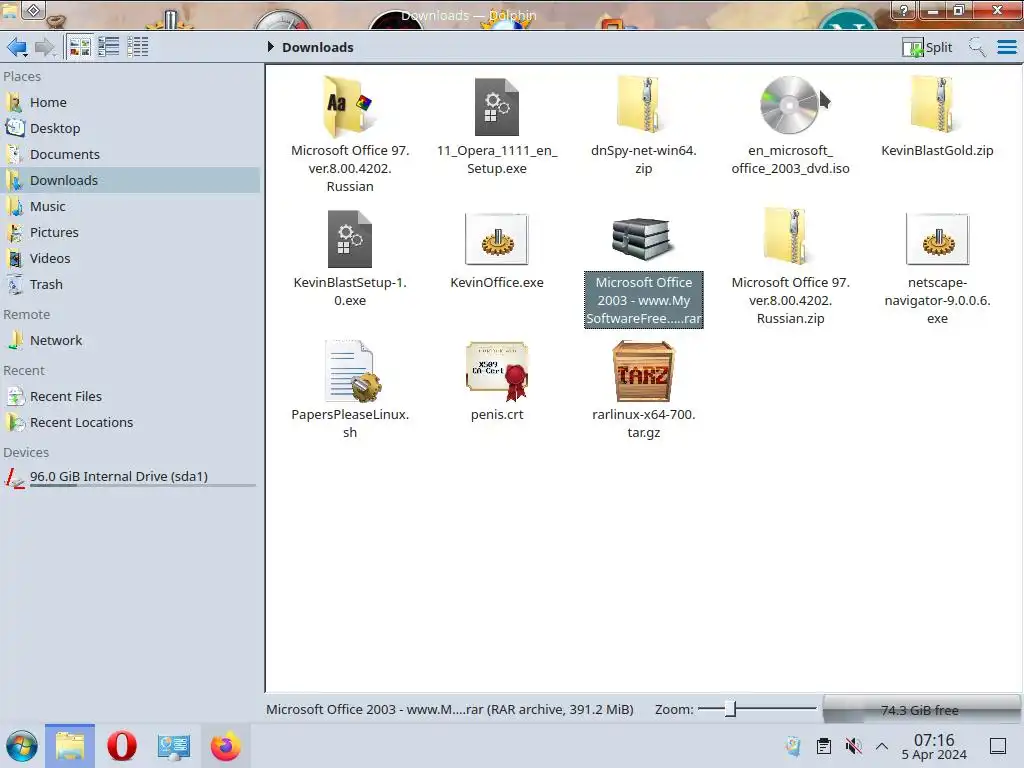Click the window help question mark button
This screenshot has width=1024, height=768.
click(904, 10)
